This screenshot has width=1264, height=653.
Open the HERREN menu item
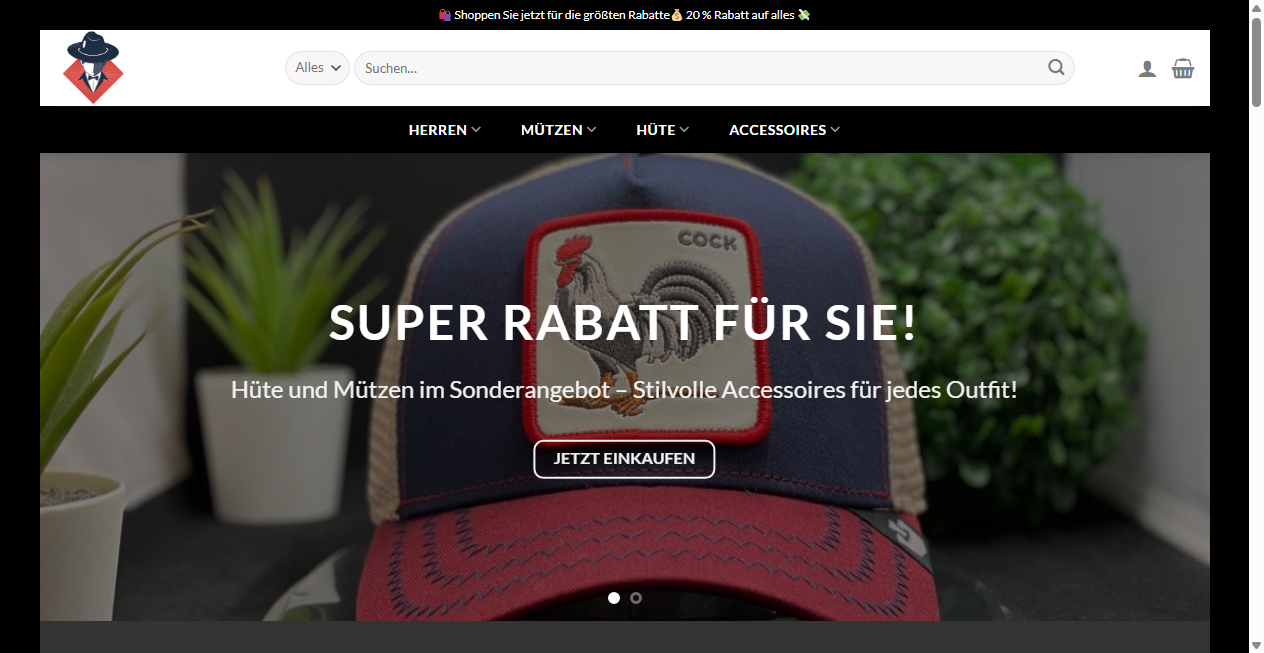pyautogui.click(x=437, y=129)
